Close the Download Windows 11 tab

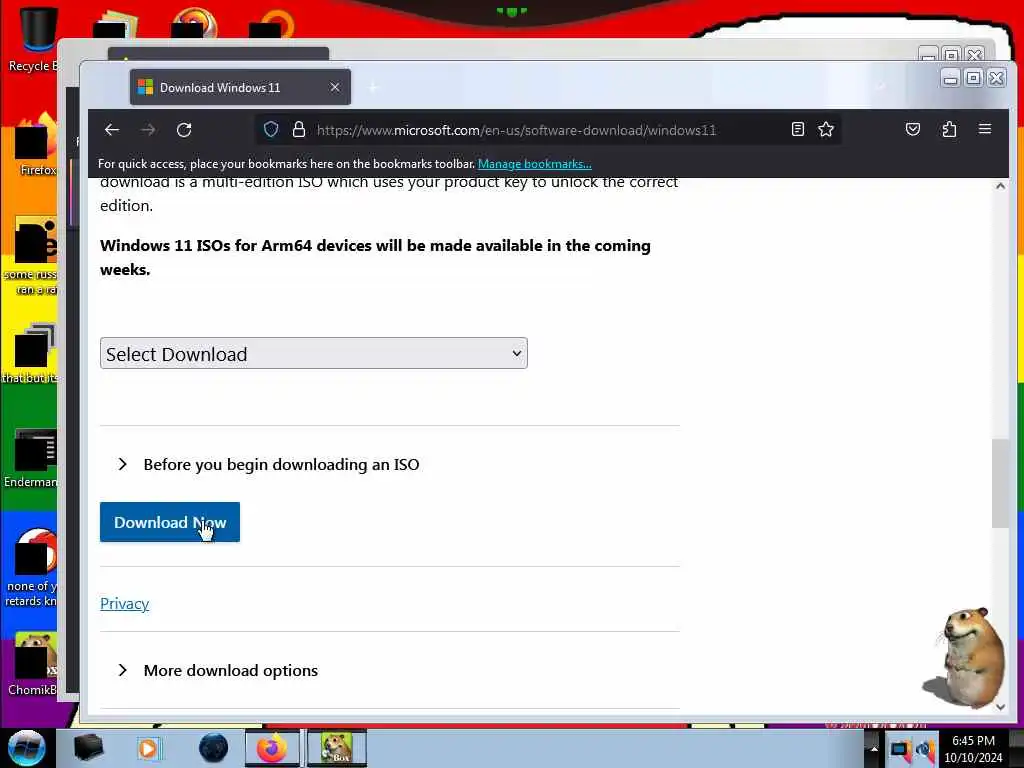(x=334, y=87)
